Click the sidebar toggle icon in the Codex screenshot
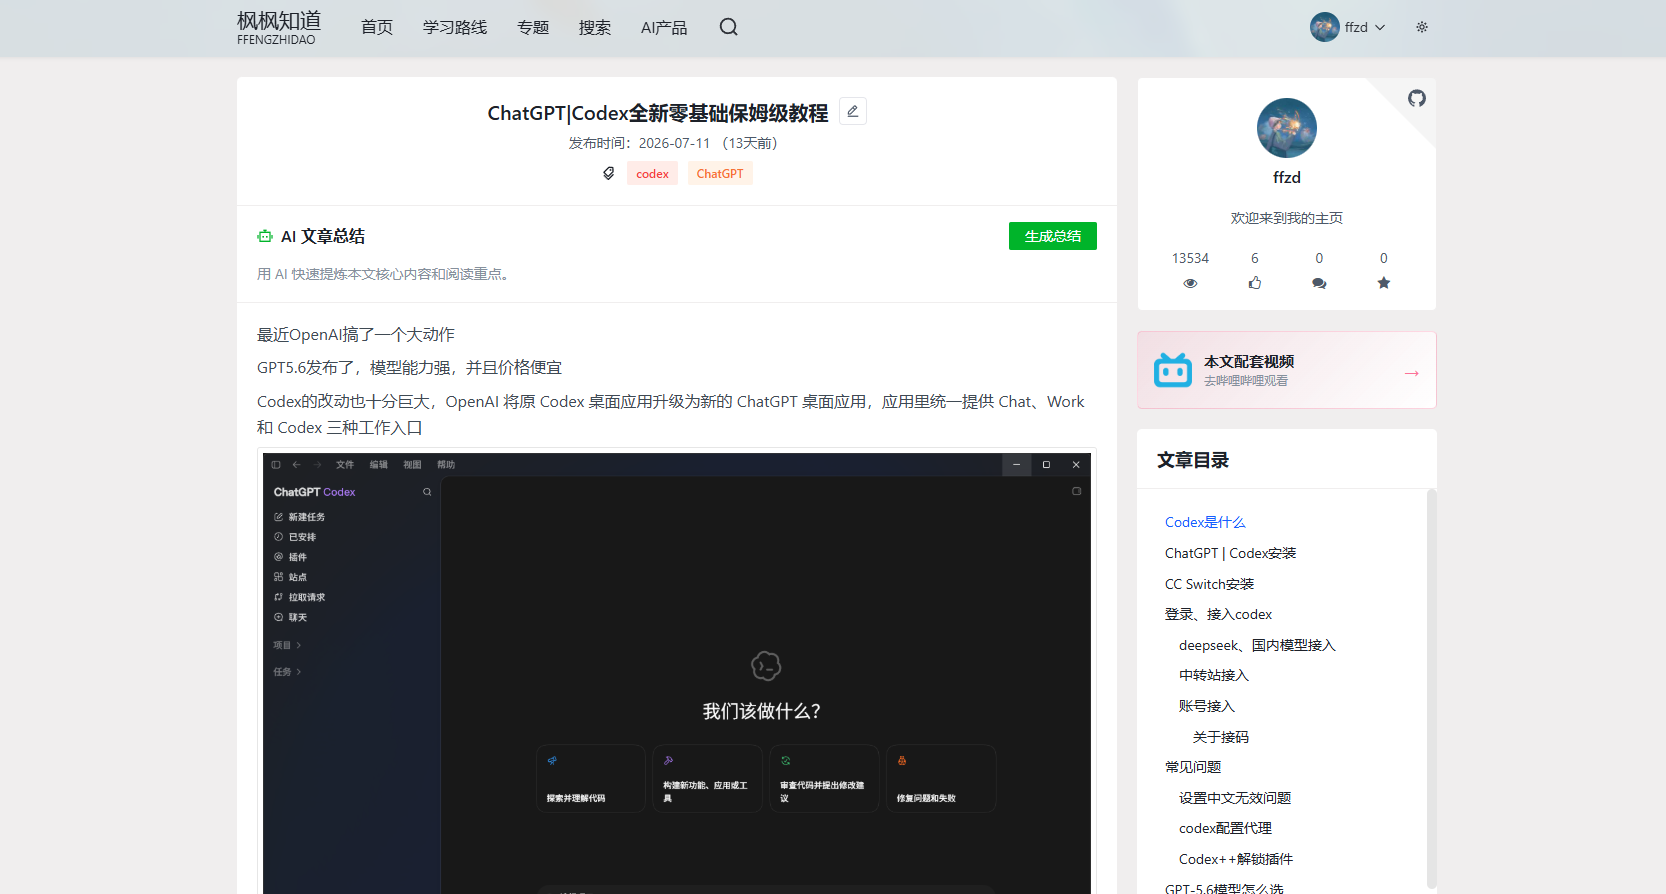The height and width of the screenshot is (894, 1666). coord(276,465)
